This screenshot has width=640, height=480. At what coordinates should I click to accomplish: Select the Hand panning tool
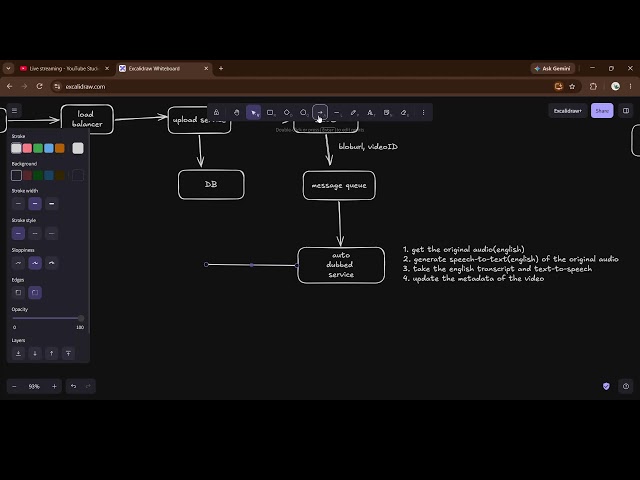click(x=236, y=112)
